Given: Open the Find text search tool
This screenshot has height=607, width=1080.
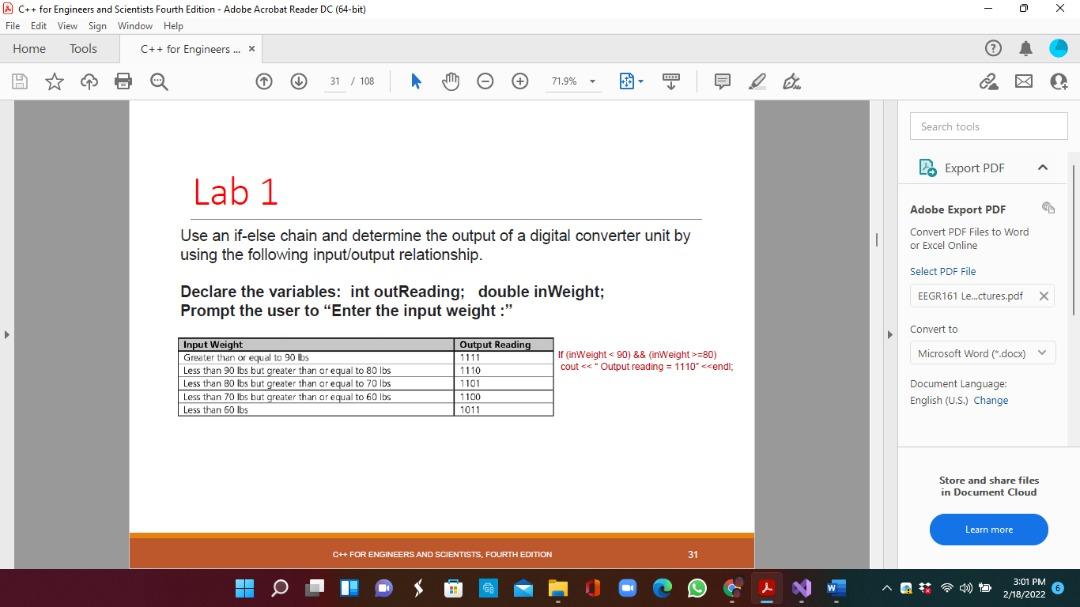Looking at the screenshot, I should 160,81.
